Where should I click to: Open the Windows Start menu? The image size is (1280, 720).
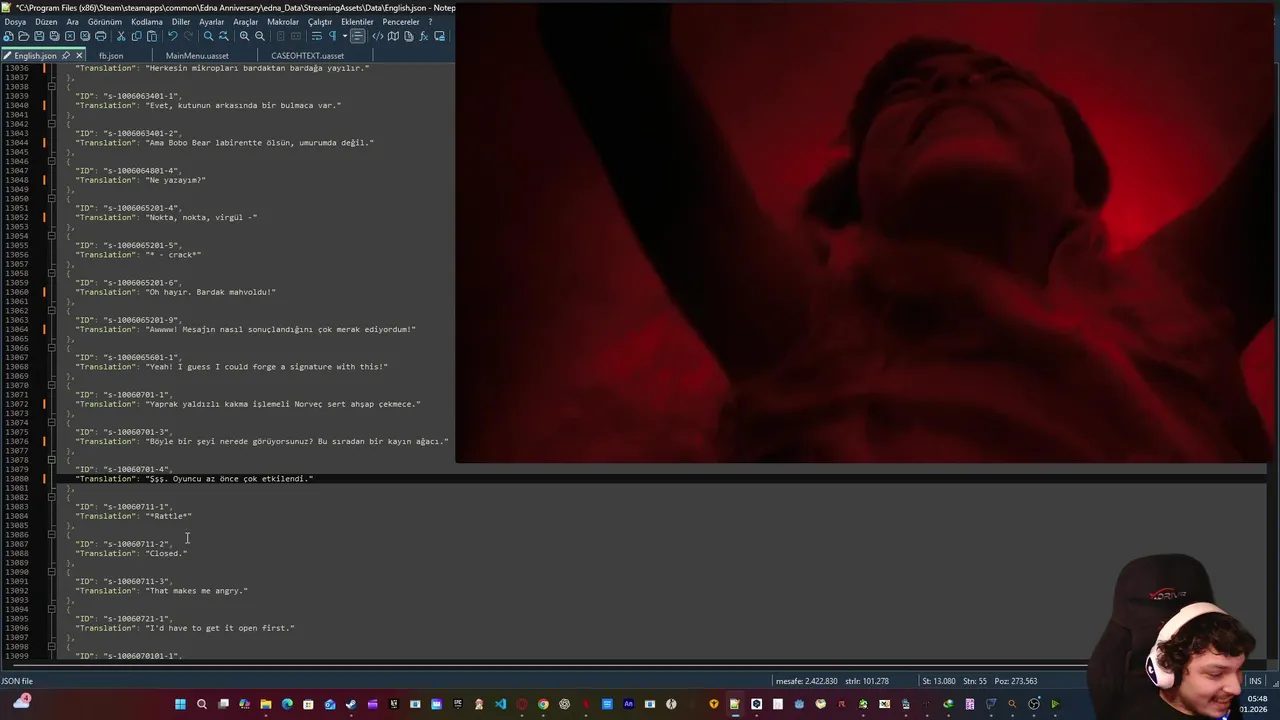[x=180, y=704]
